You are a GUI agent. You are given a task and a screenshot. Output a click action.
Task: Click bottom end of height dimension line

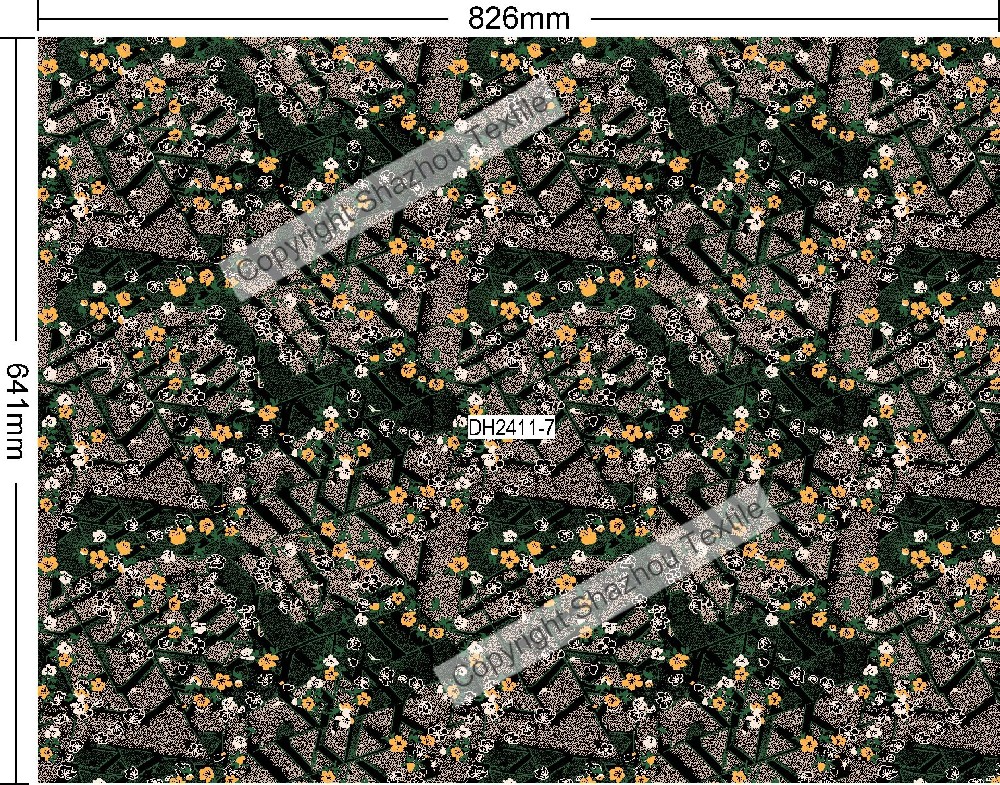click(x=16, y=780)
